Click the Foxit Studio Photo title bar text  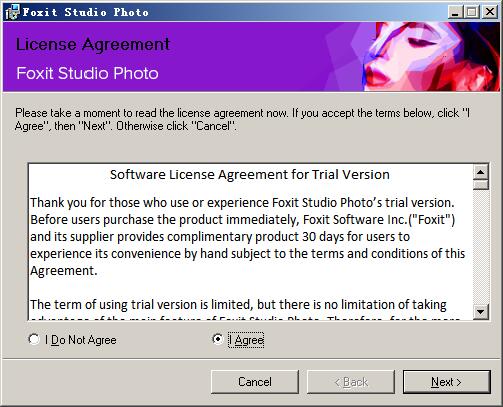86,12
